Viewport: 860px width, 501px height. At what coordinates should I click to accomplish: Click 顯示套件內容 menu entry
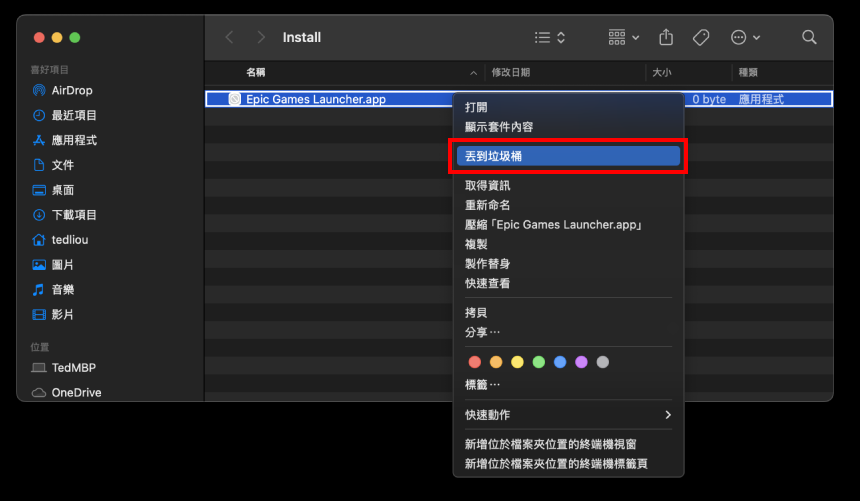(498, 127)
